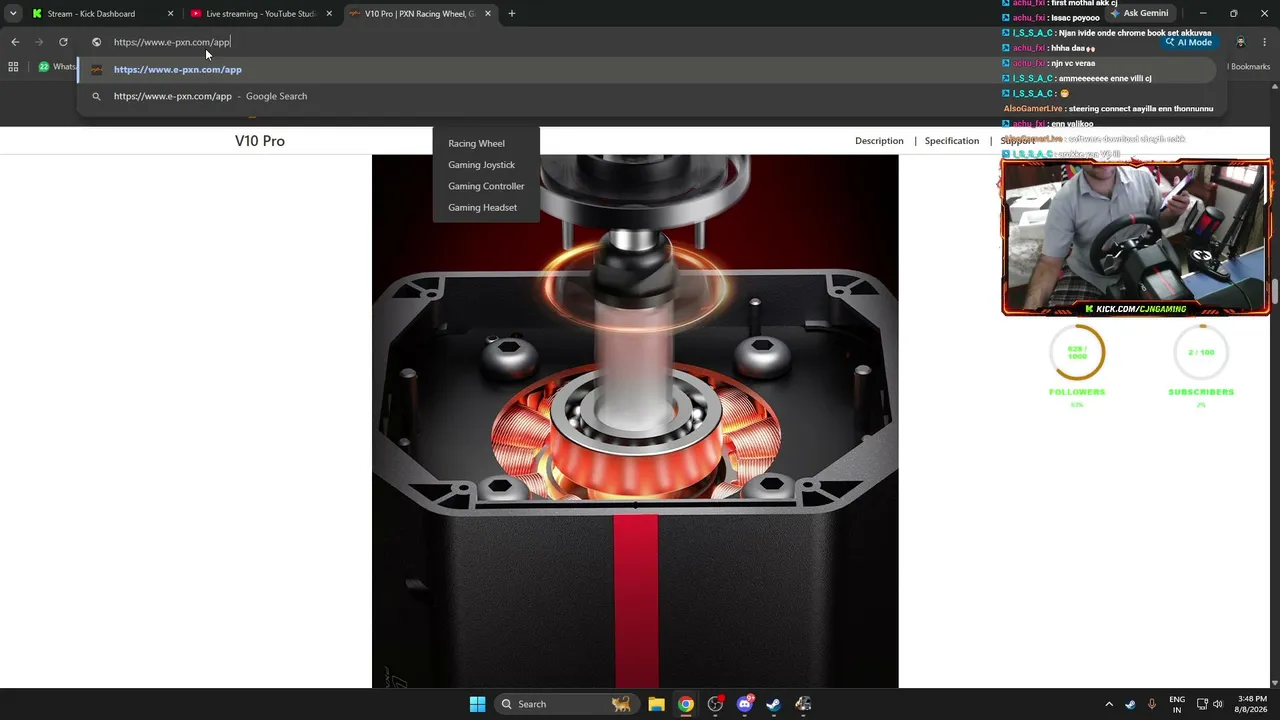The image size is (1280, 720).
Task: Click the Steam icon in the system tray
Action: pyautogui.click(x=1130, y=704)
